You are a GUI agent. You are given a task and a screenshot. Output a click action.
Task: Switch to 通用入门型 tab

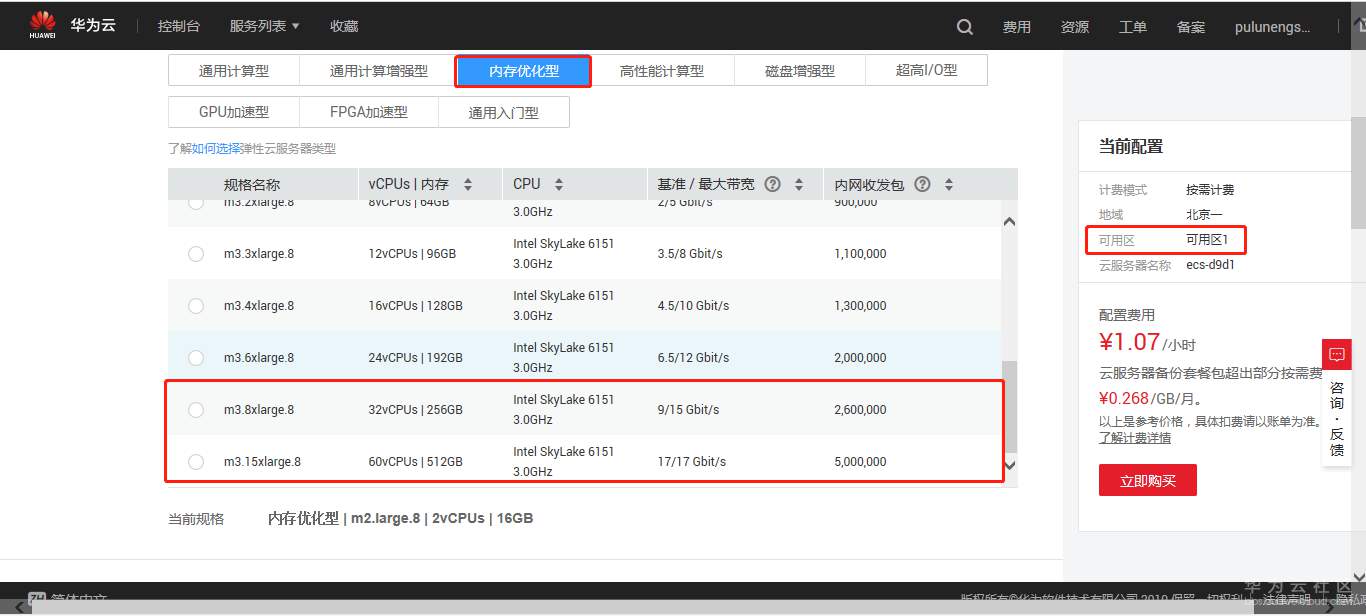504,112
